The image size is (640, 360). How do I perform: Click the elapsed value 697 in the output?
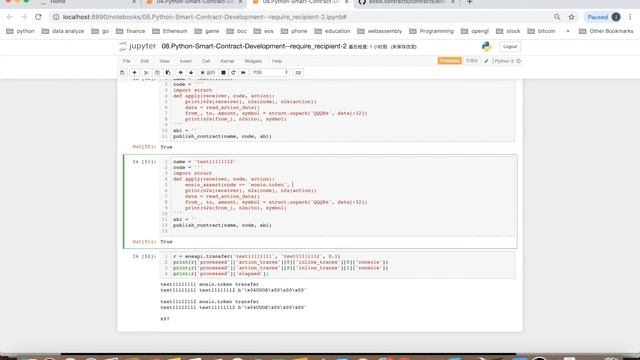(164, 319)
